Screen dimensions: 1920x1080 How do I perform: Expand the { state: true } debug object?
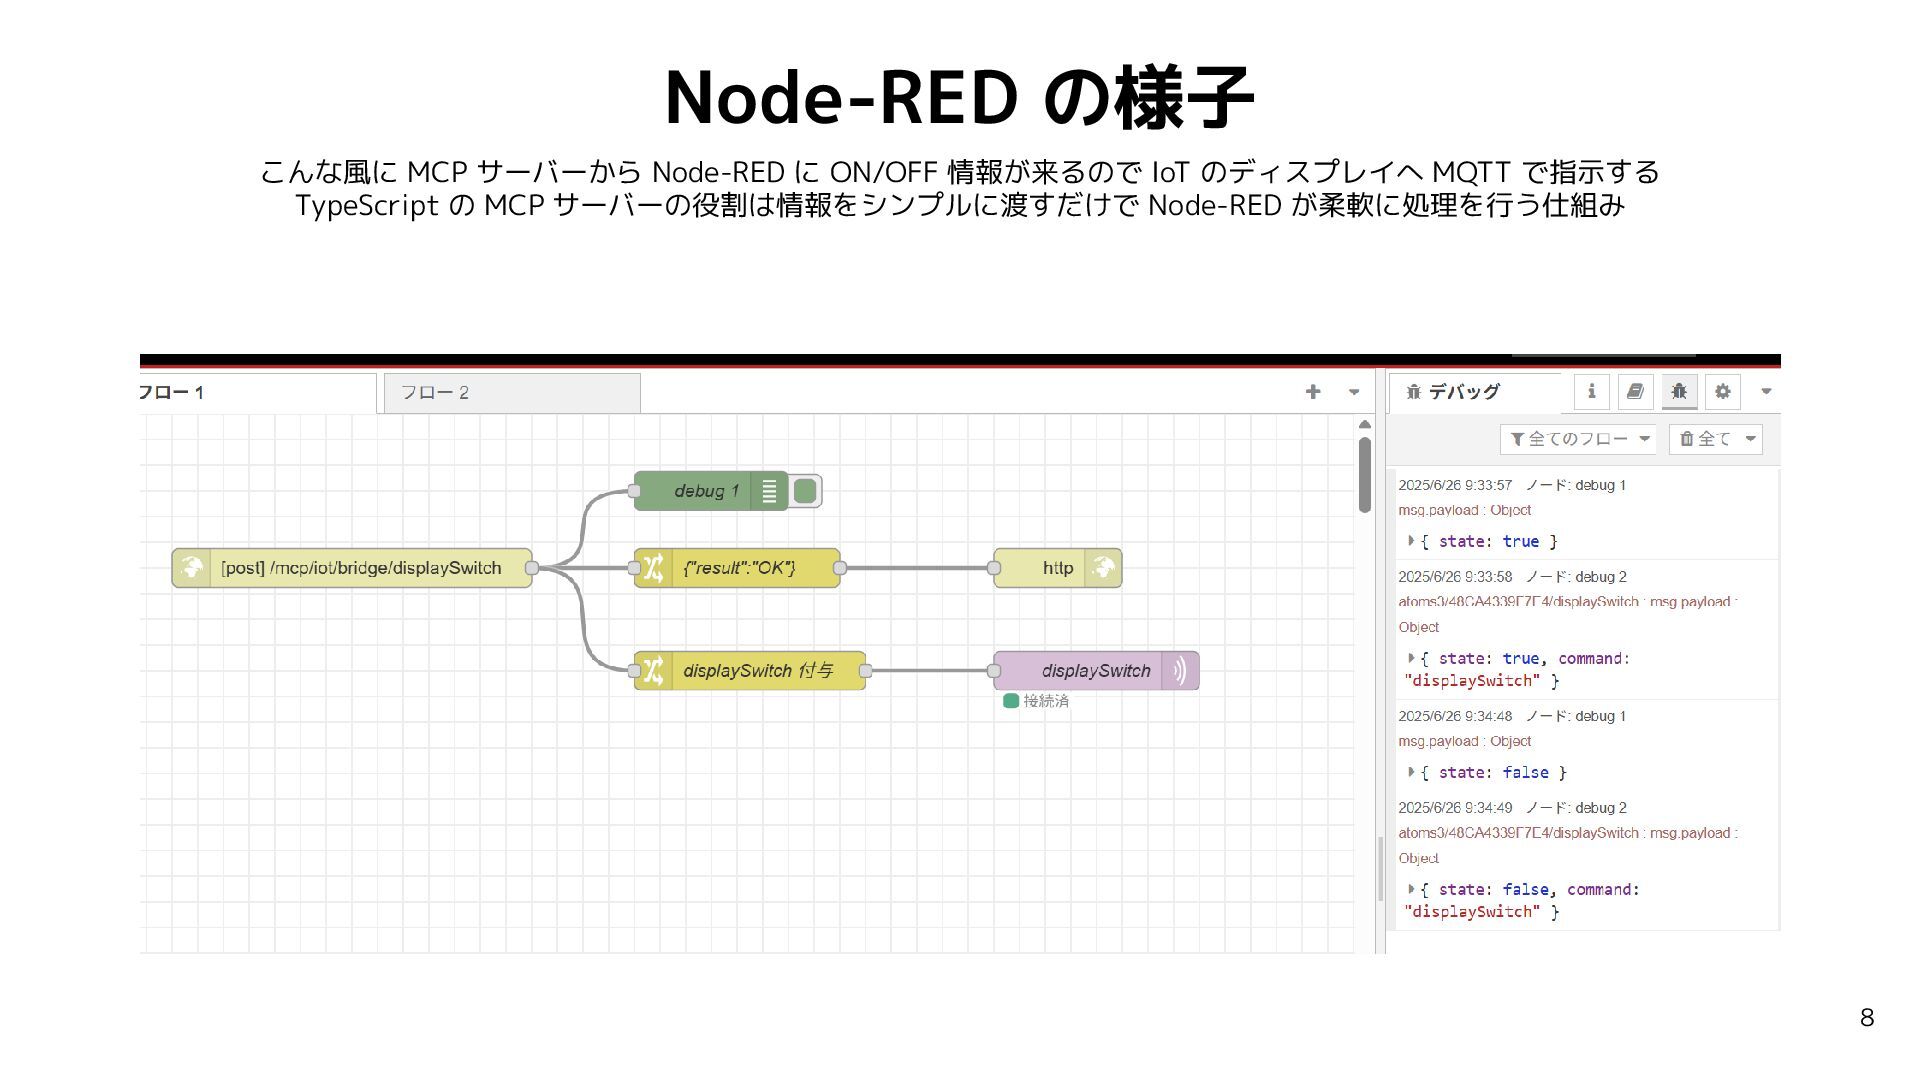tap(1411, 541)
